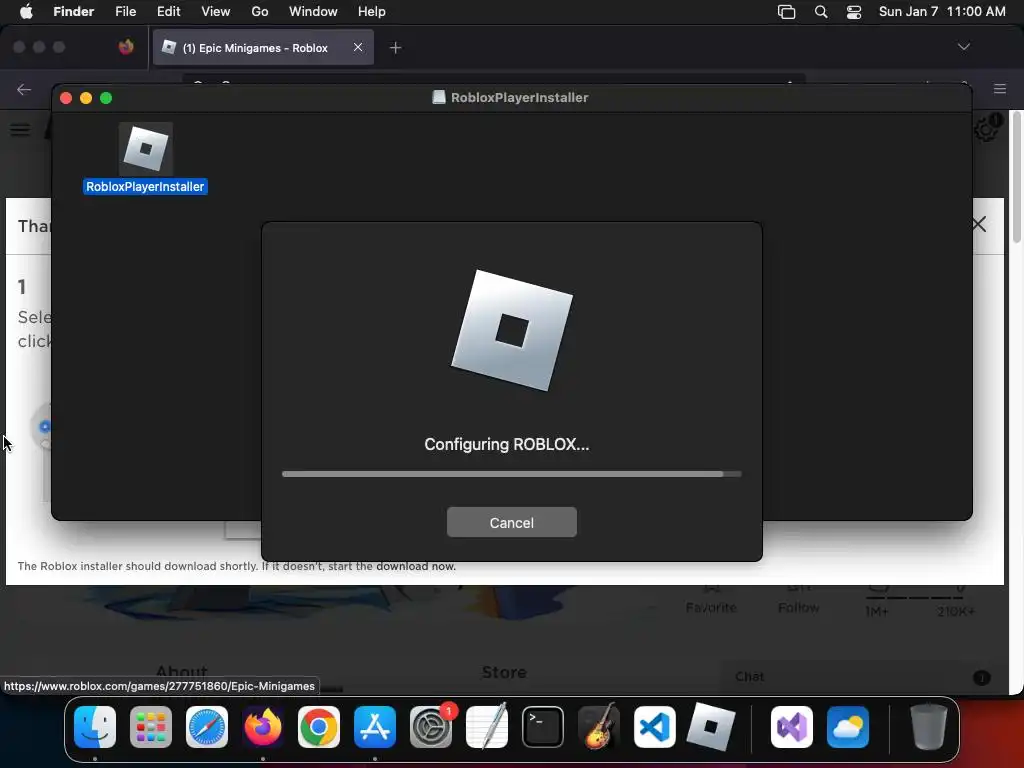
Task: Open the Edit menu
Action: pyautogui.click(x=168, y=12)
